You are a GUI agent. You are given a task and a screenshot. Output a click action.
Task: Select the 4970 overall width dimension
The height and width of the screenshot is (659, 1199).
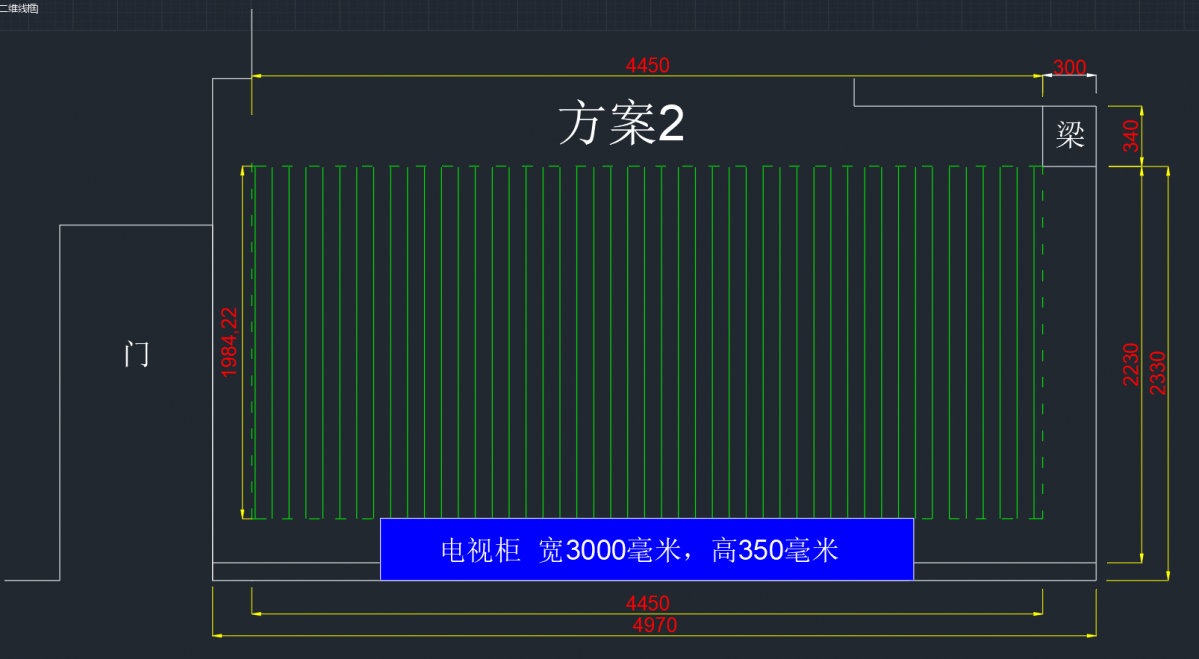[x=654, y=626]
